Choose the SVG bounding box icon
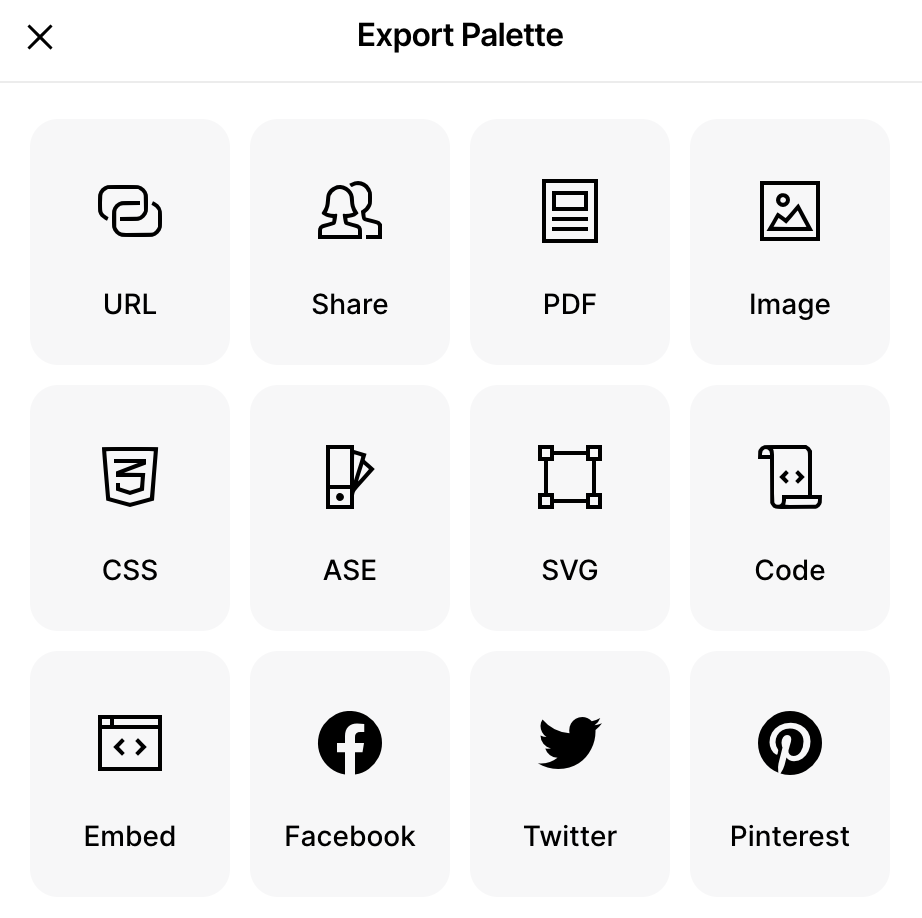 (x=570, y=476)
